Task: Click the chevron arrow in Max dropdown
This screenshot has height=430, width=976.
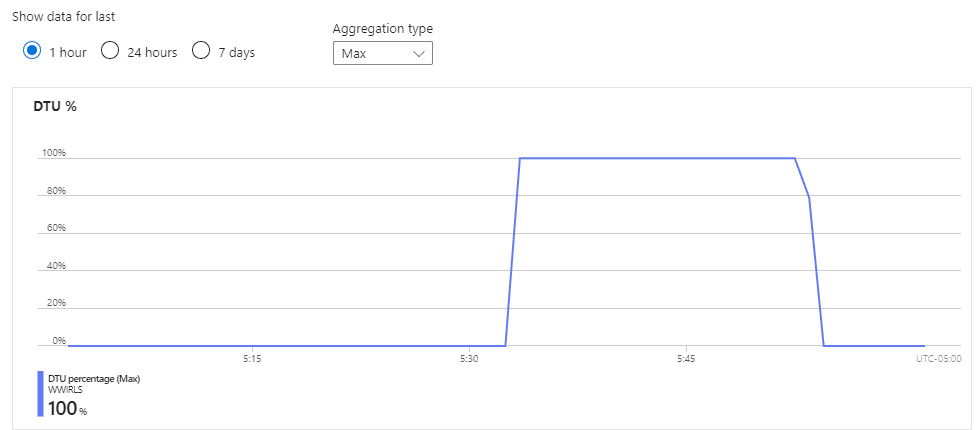Action: pos(419,54)
